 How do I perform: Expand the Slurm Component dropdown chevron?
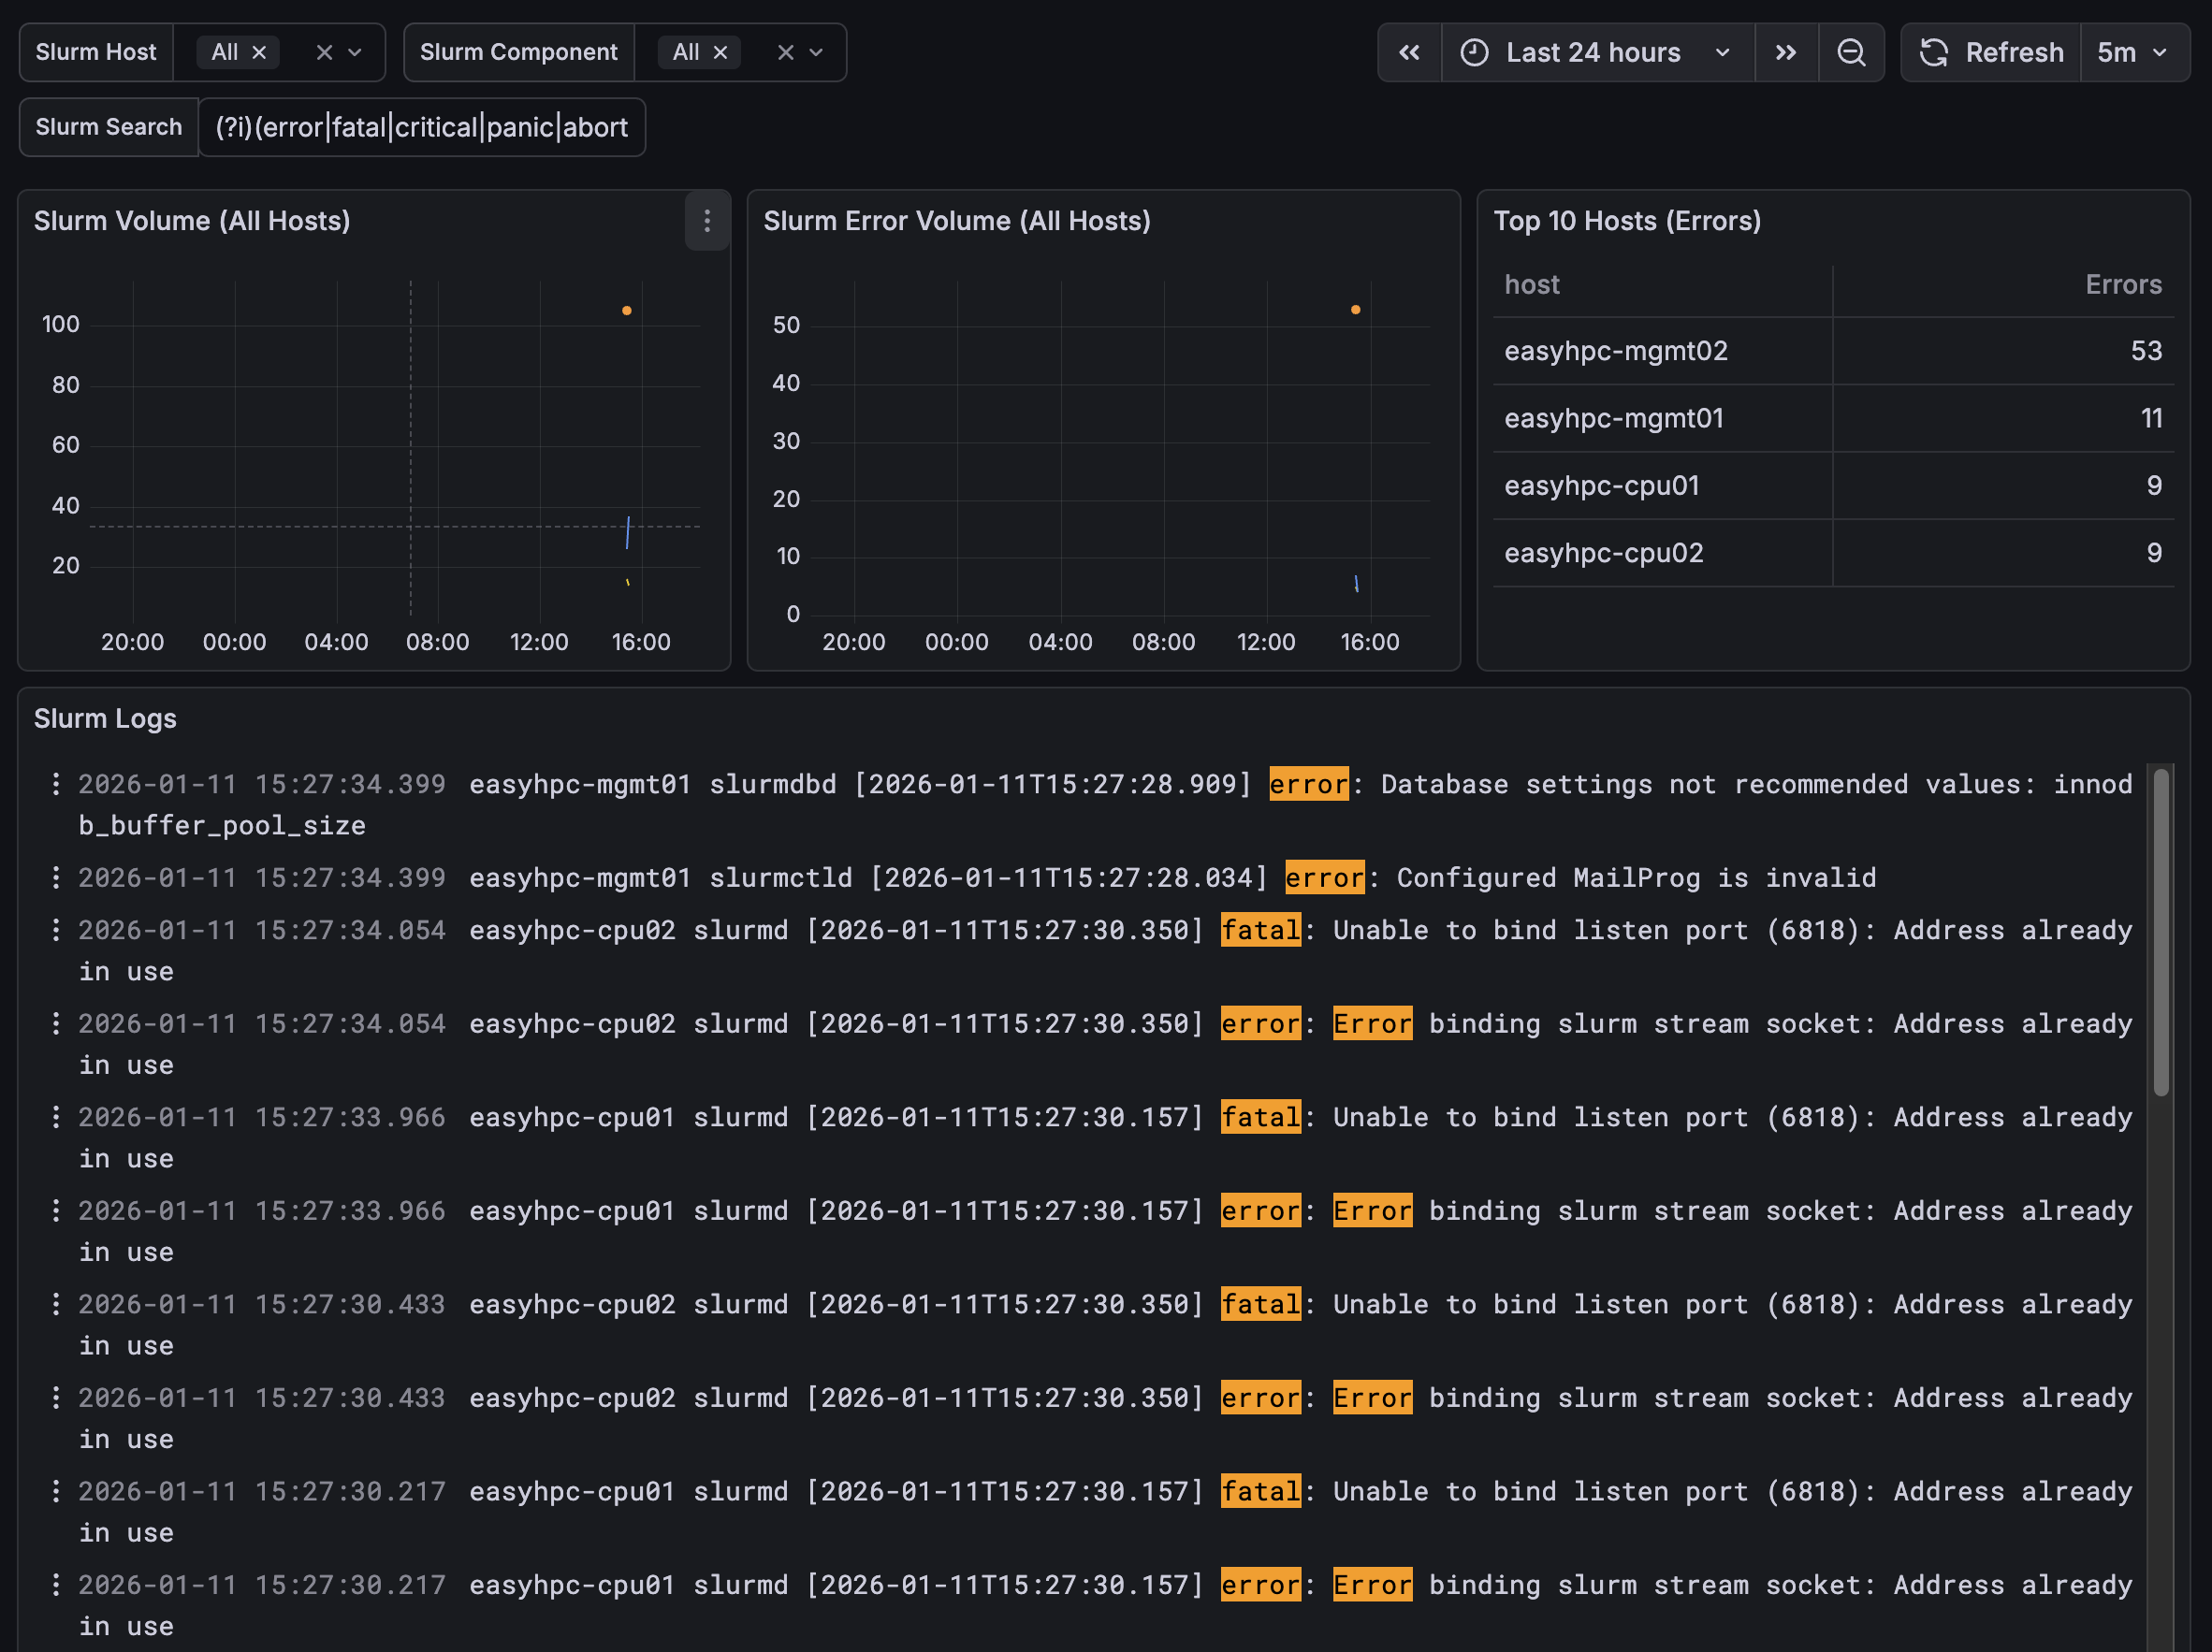(x=816, y=53)
